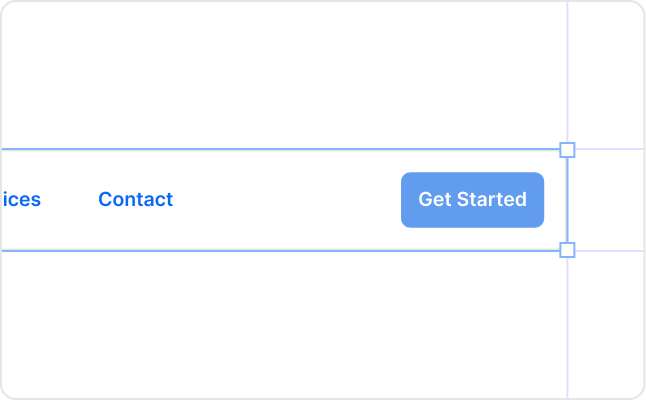This screenshot has width=646, height=400.
Task: Click the vertical guide line below the selection
Action: tap(567, 330)
